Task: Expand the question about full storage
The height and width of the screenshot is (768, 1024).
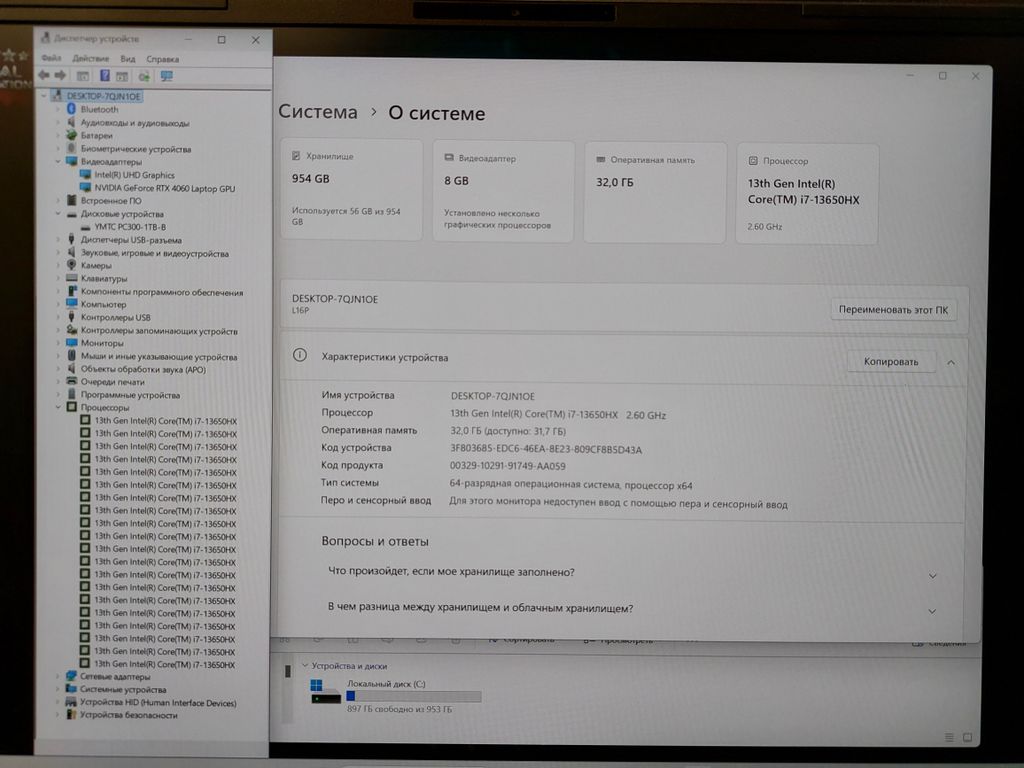Action: (x=932, y=575)
